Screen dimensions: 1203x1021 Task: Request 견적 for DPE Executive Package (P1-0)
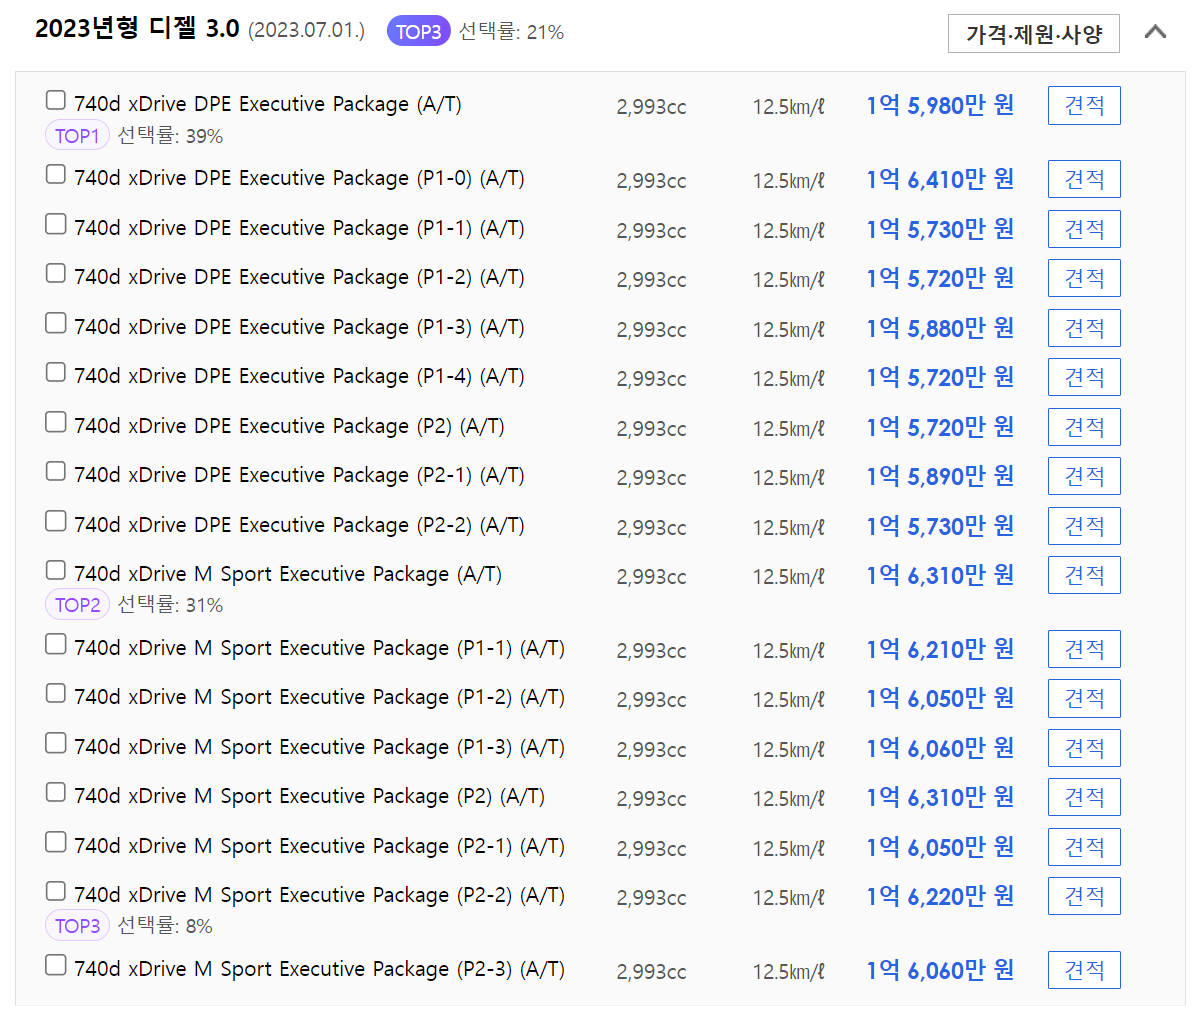pyautogui.click(x=1084, y=179)
